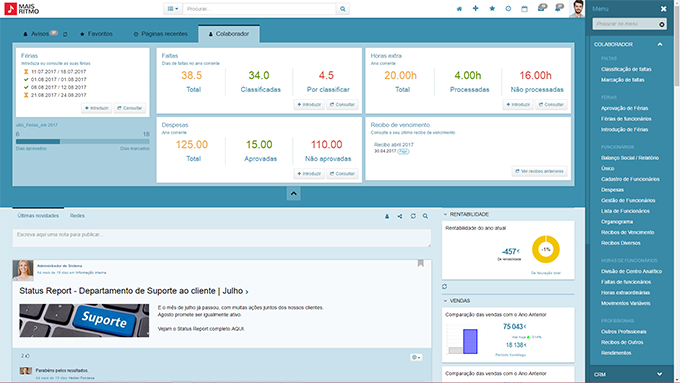The image size is (680, 383).
Task: Open the Status Report post title
Action: coord(134,291)
